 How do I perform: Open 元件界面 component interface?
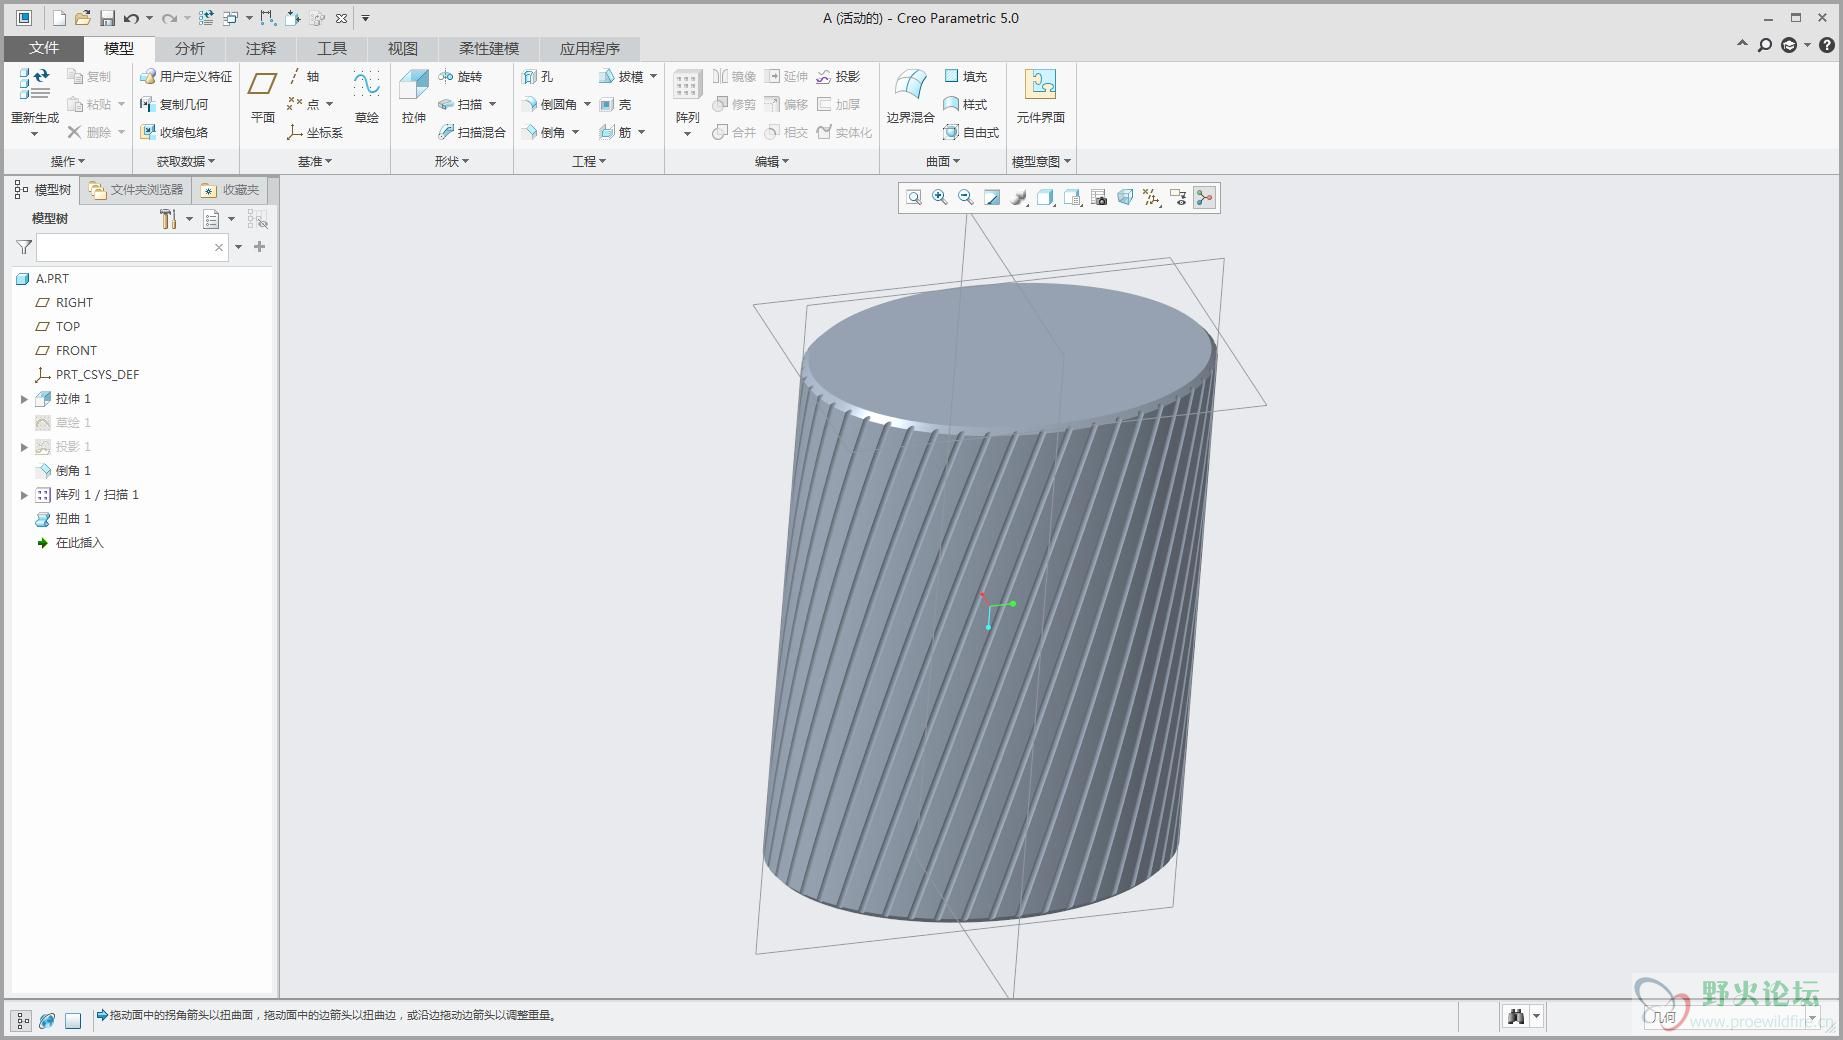coord(1041,96)
